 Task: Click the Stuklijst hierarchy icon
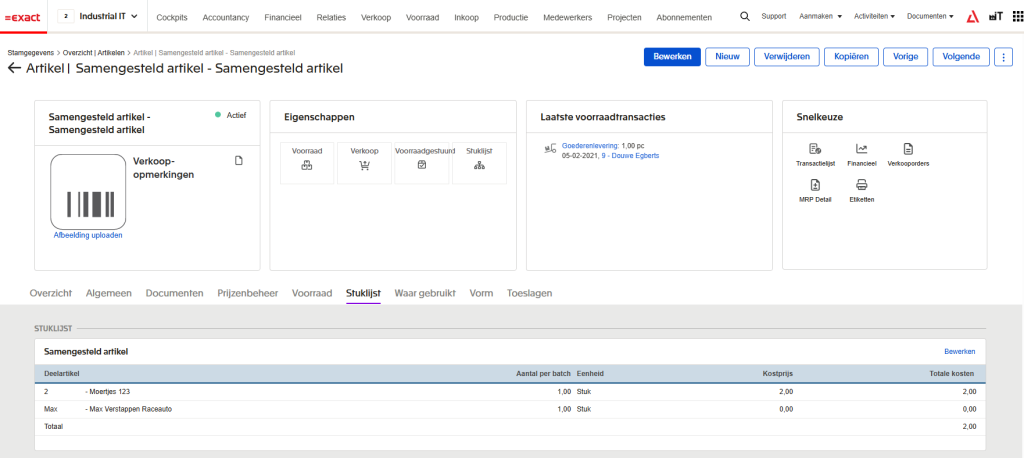(479, 165)
